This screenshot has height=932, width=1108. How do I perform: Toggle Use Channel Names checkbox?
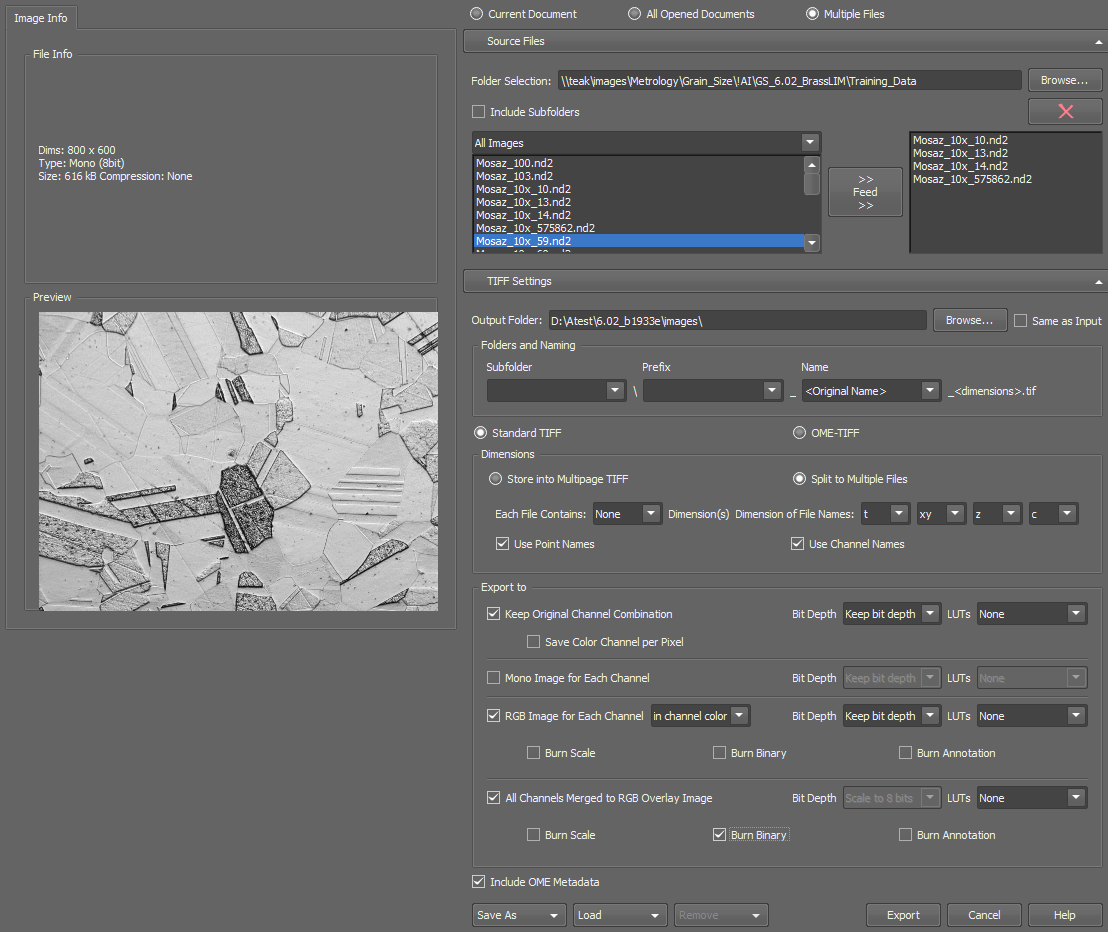[797, 544]
